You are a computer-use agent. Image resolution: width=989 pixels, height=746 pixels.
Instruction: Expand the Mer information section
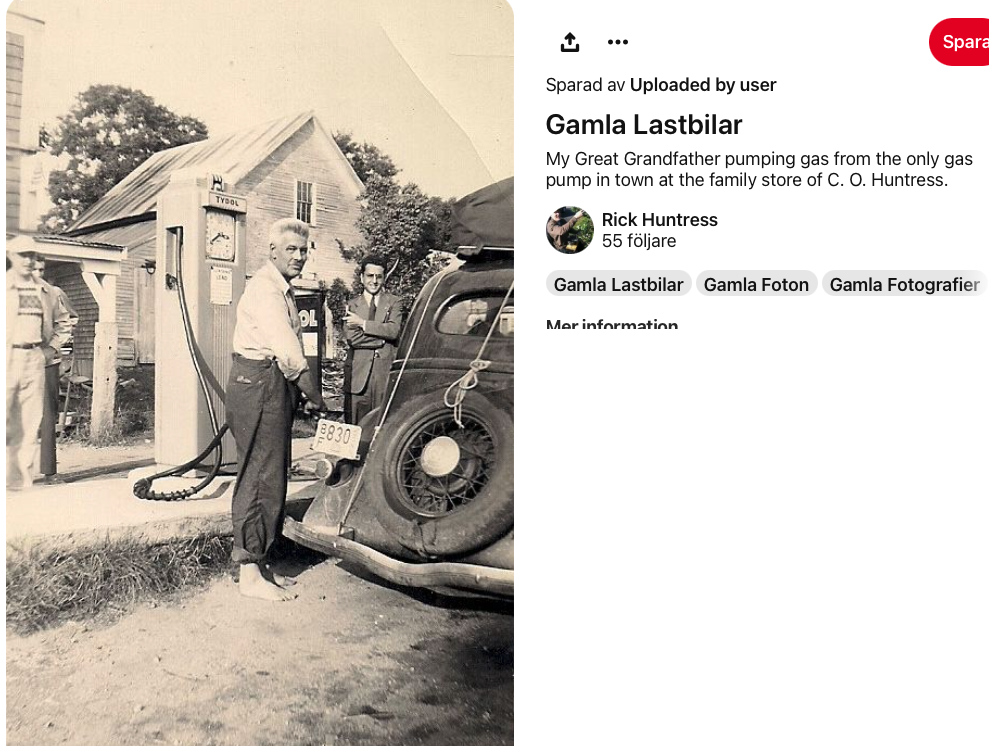coord(611,324)
